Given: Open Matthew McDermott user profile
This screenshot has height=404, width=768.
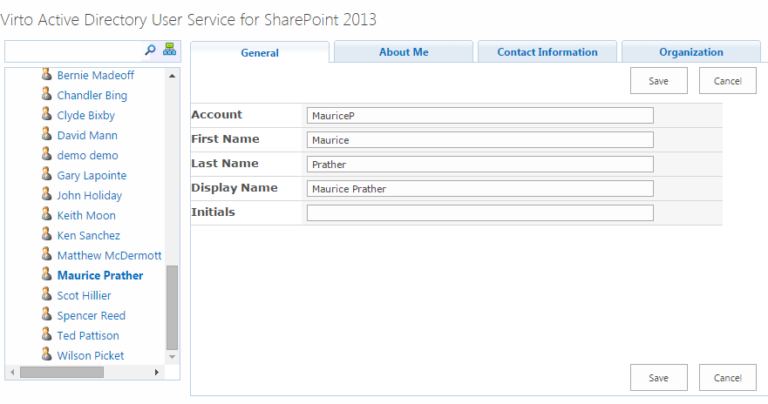Looking at the screenshot, I should (109, 255).
